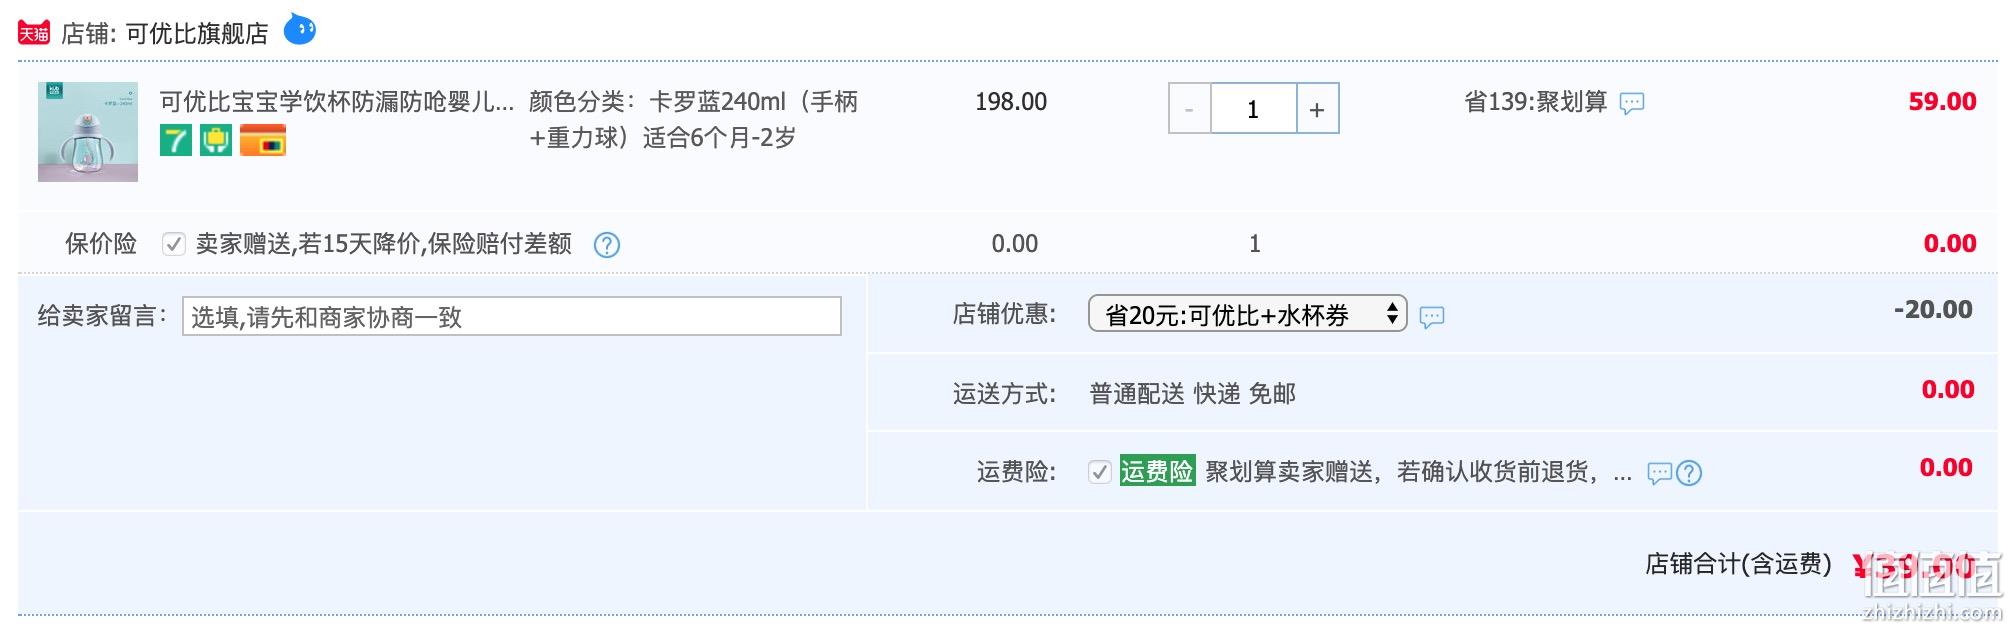Click the sippy cup product thumbnail
Screen dimensions: 2012x630
pos(88,132)
